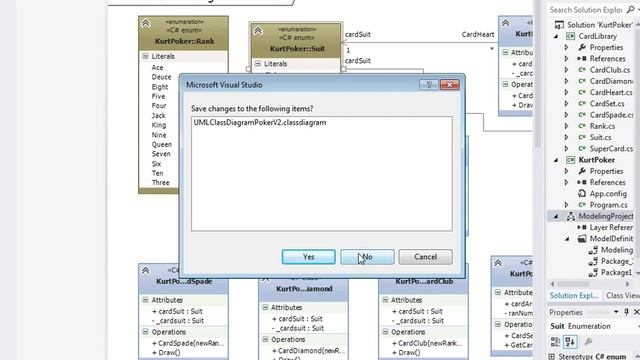Click the C# icon of CardHeart.cs

point(582,92)
